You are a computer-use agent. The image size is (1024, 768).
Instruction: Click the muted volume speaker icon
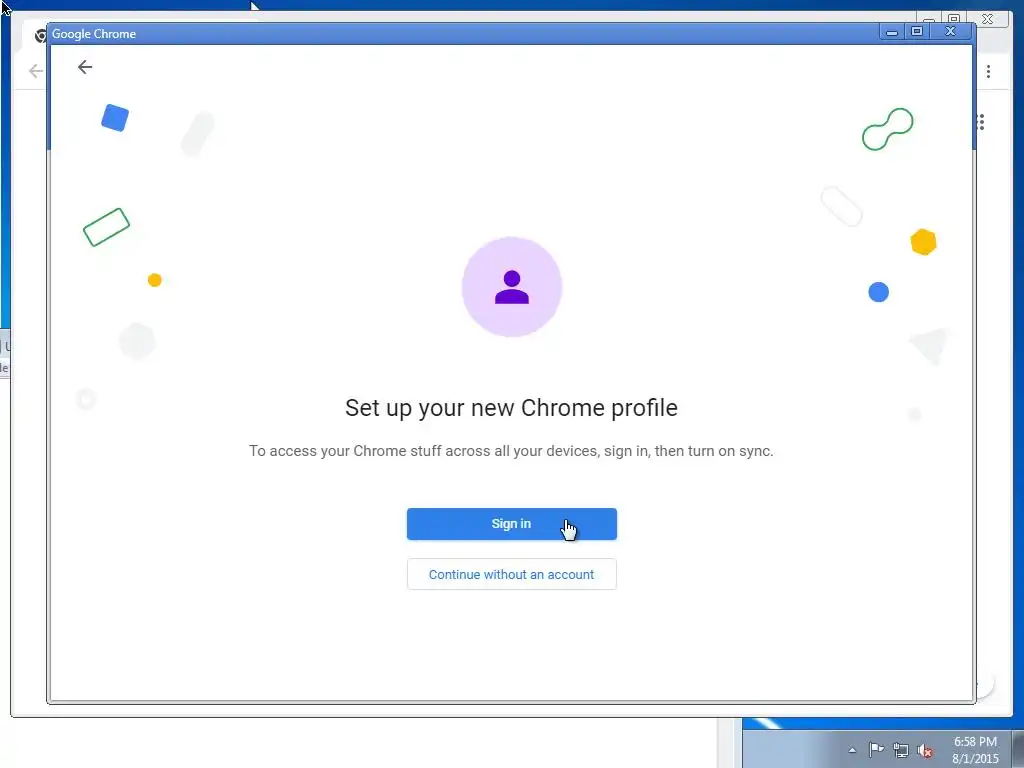pos(925,751)
